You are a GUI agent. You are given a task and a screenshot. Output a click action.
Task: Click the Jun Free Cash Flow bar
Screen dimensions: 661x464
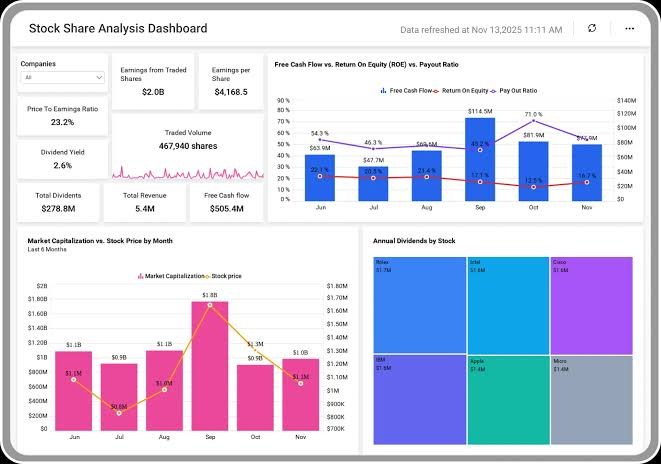pos(320,178)
